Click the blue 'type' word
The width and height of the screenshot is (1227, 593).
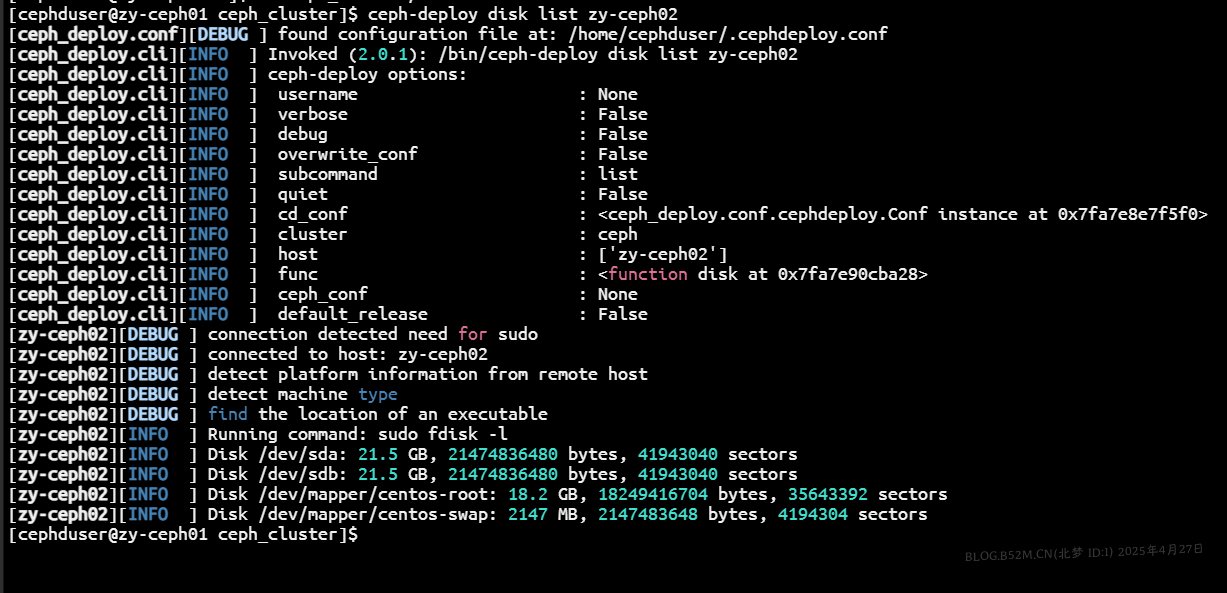378,394
